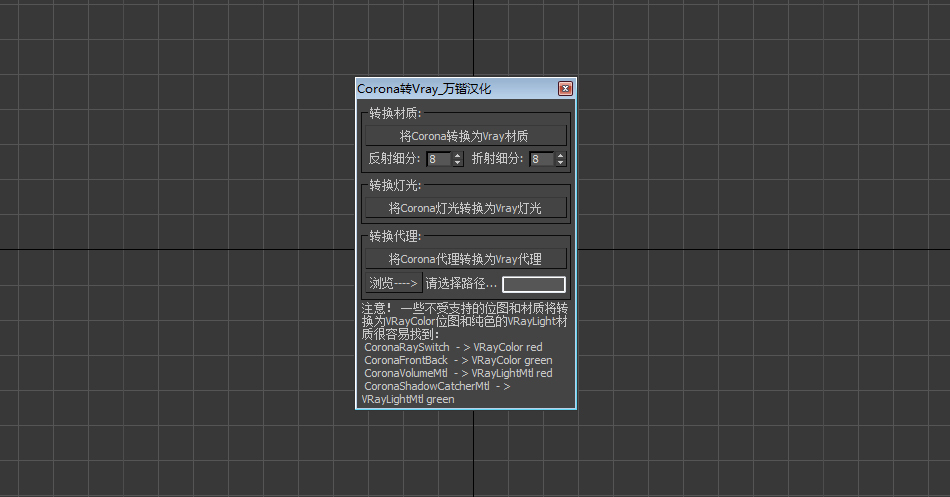Click the 转换灯光 group label
Viewport: 950px width, 497px height.
tap(395, 185)
